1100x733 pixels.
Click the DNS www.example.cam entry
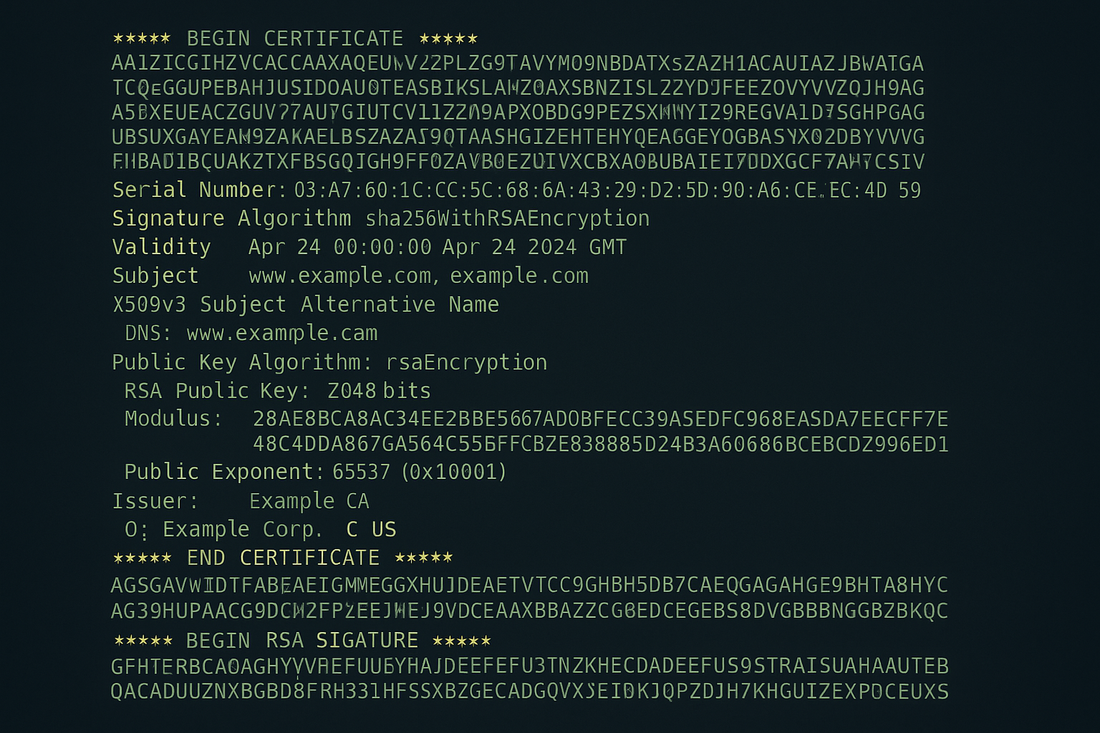pyautogui.click(x=251, y=333)
